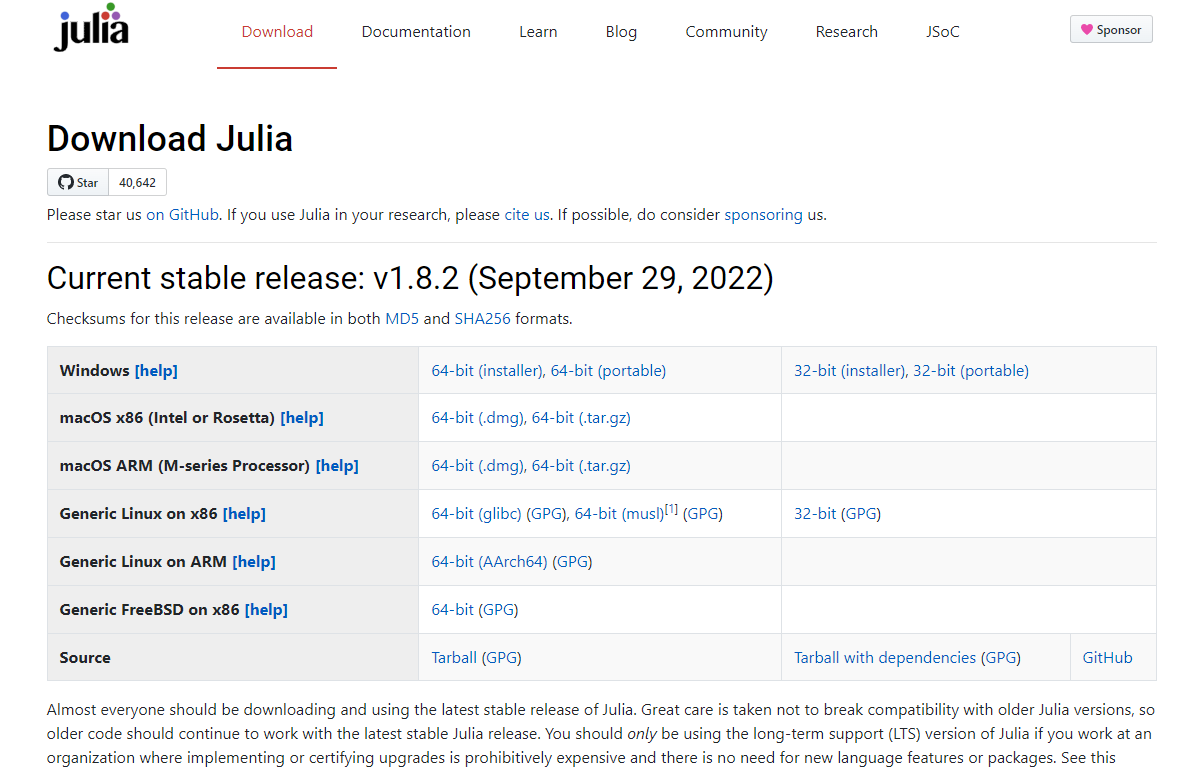Open Windows help link

(x=156, y=370)
